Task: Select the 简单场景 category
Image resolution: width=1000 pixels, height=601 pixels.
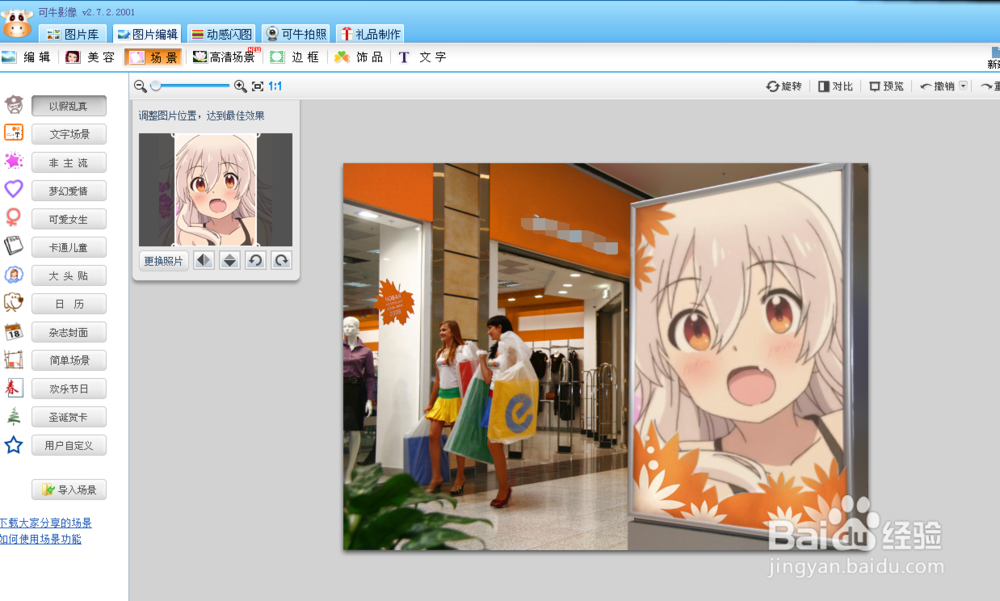Action: coord(69,360)
